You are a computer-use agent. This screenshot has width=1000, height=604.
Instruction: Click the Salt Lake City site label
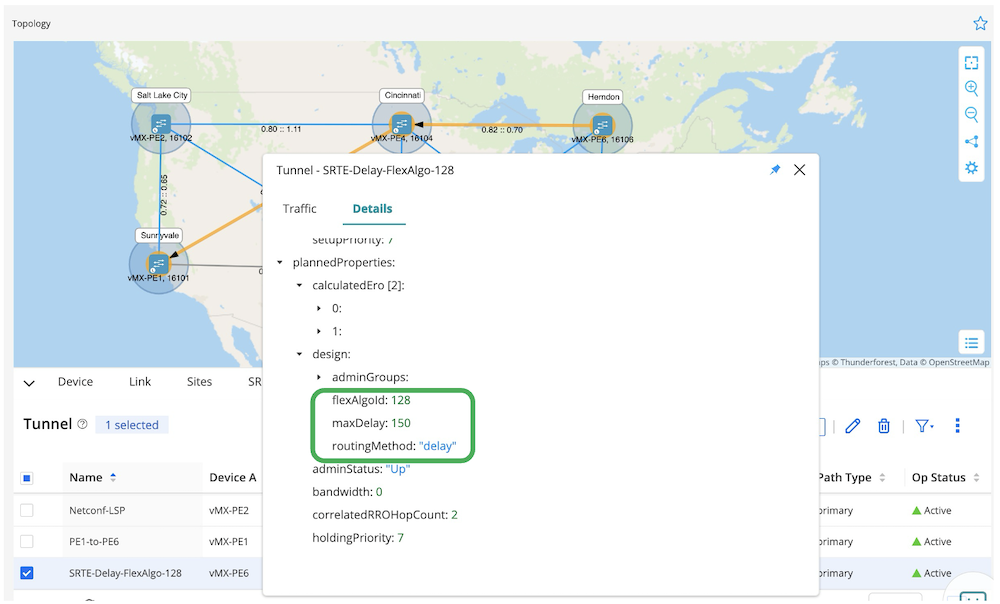point(162,95)
